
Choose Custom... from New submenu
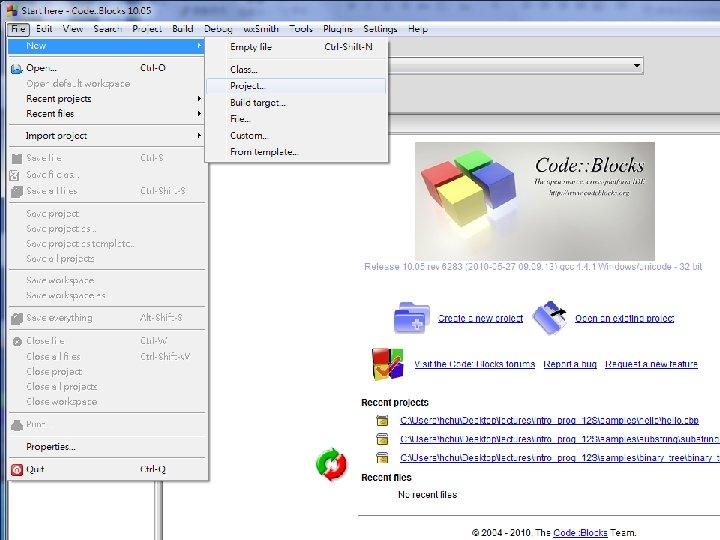[296, 136]
